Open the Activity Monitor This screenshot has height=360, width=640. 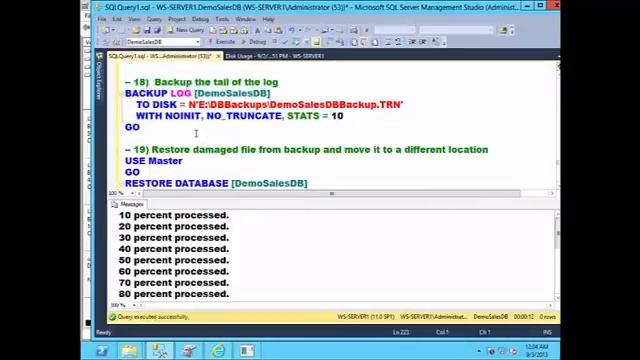click(x=354, y=30)
